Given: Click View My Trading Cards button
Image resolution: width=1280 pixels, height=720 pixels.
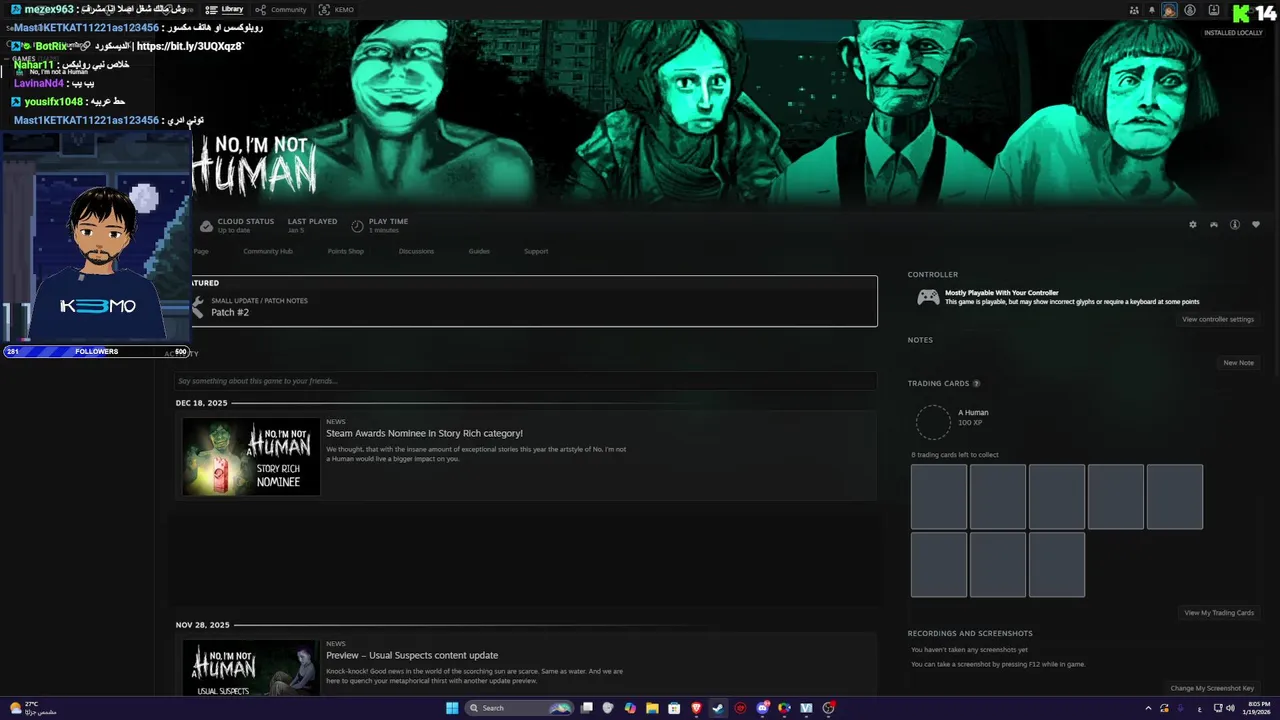Looking at the screenshot, I should point(1219,613).
